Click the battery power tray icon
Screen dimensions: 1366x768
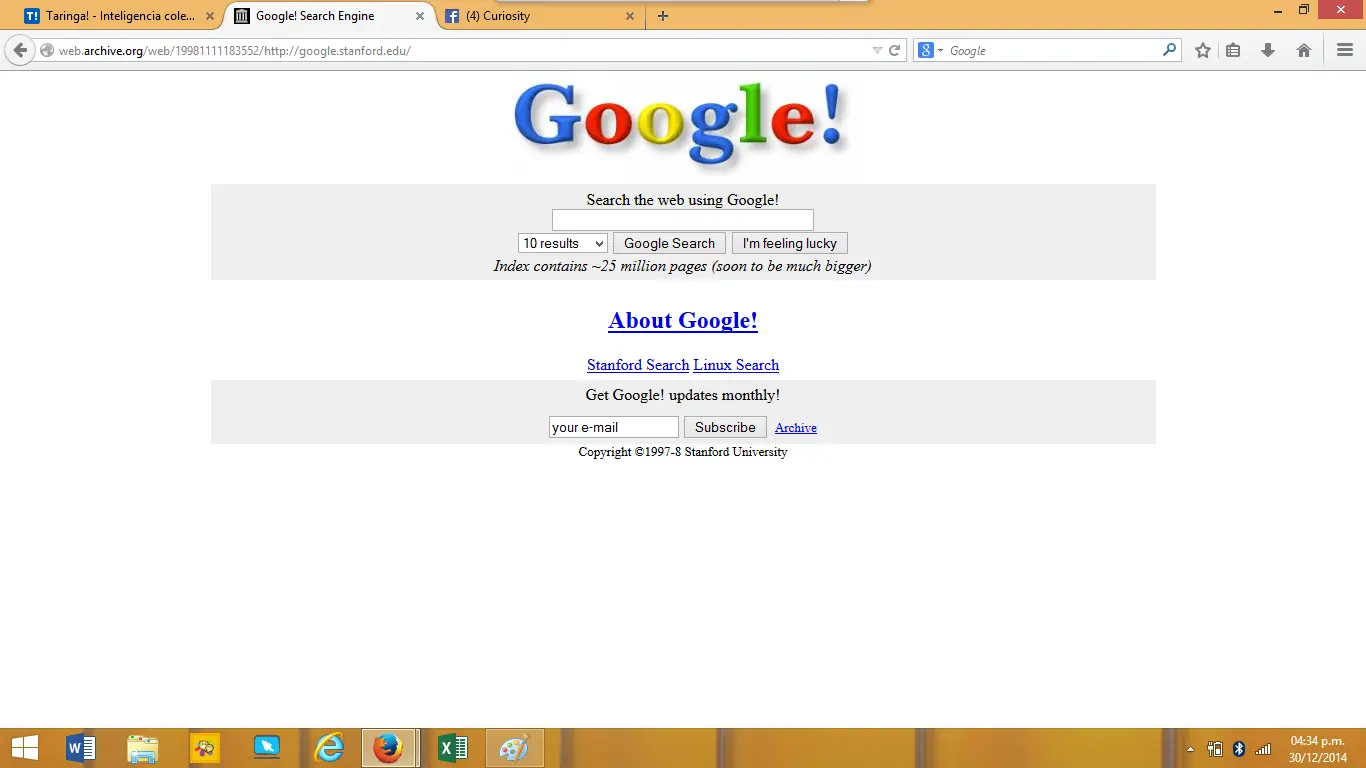(1215, 749)
